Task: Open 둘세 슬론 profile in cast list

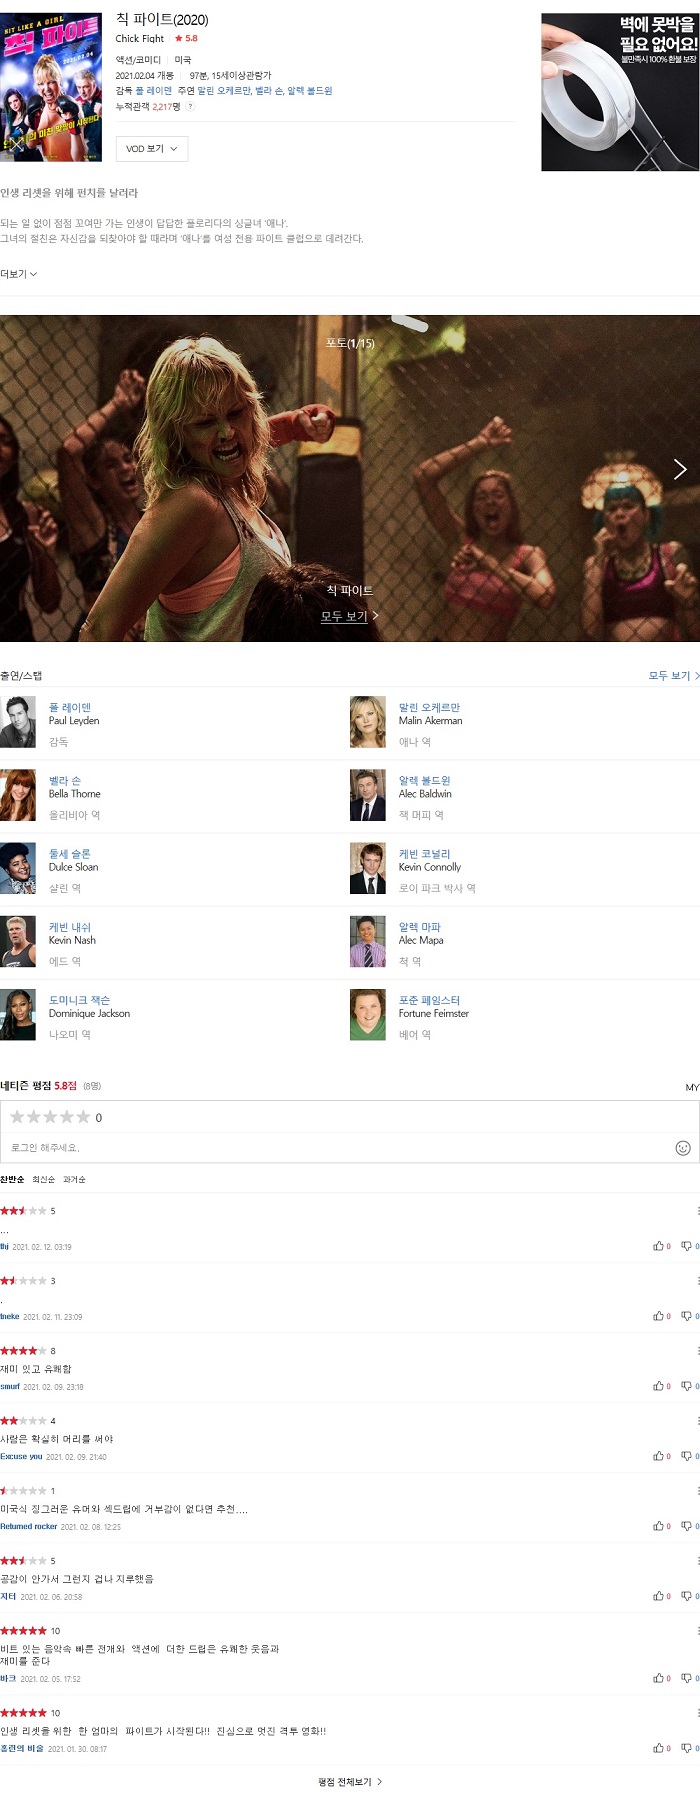Action: pos(70,854)
